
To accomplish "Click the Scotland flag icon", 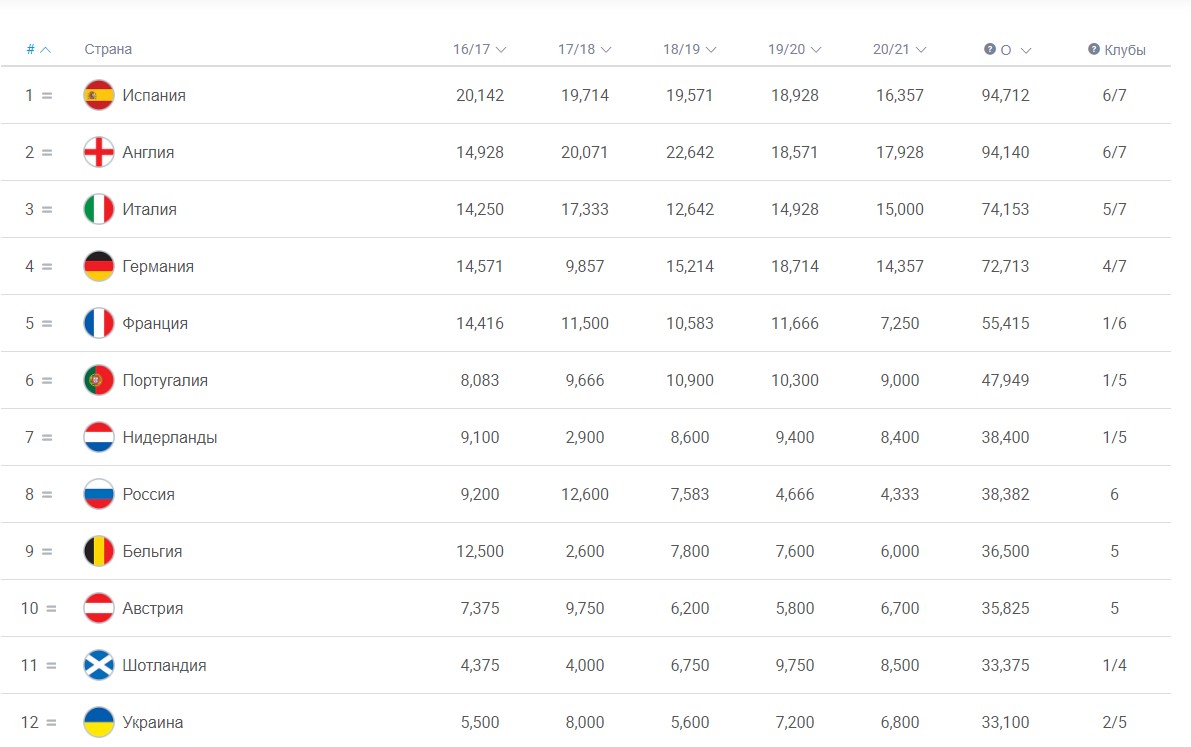I will [x=99, y=665].
